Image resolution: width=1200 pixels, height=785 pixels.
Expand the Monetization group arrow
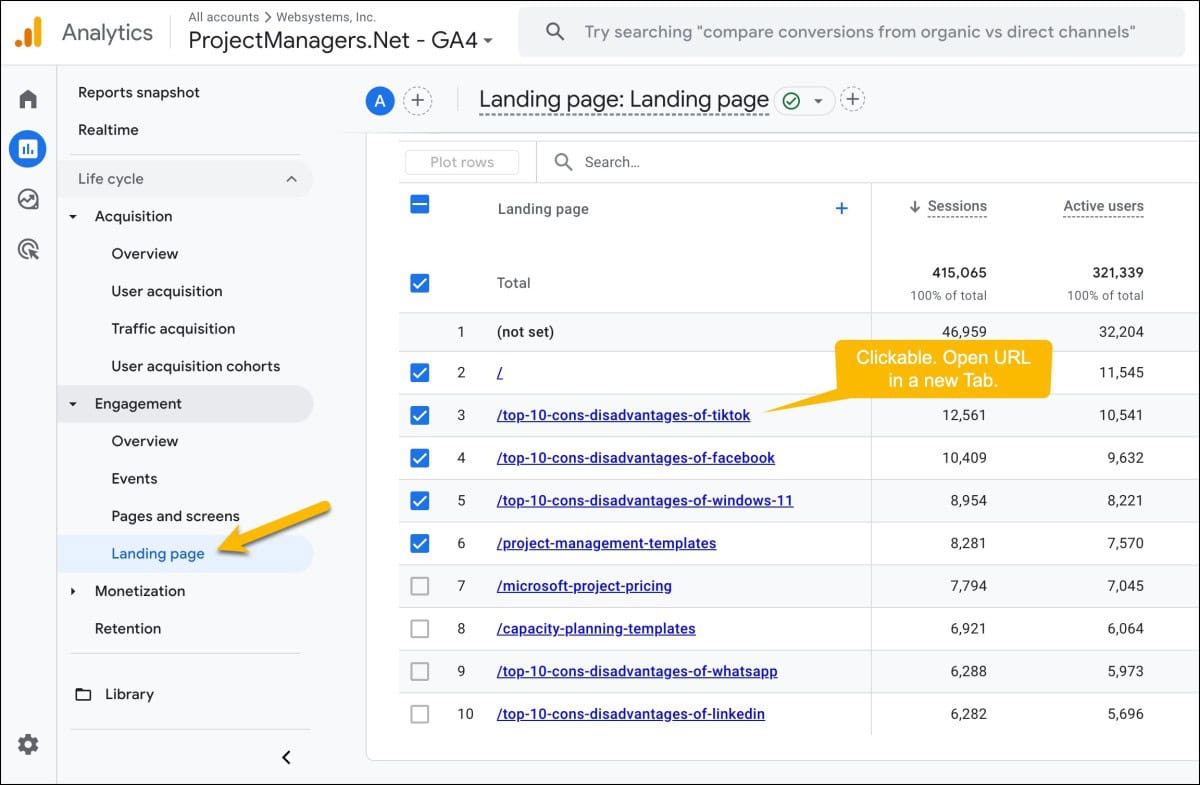73,591
